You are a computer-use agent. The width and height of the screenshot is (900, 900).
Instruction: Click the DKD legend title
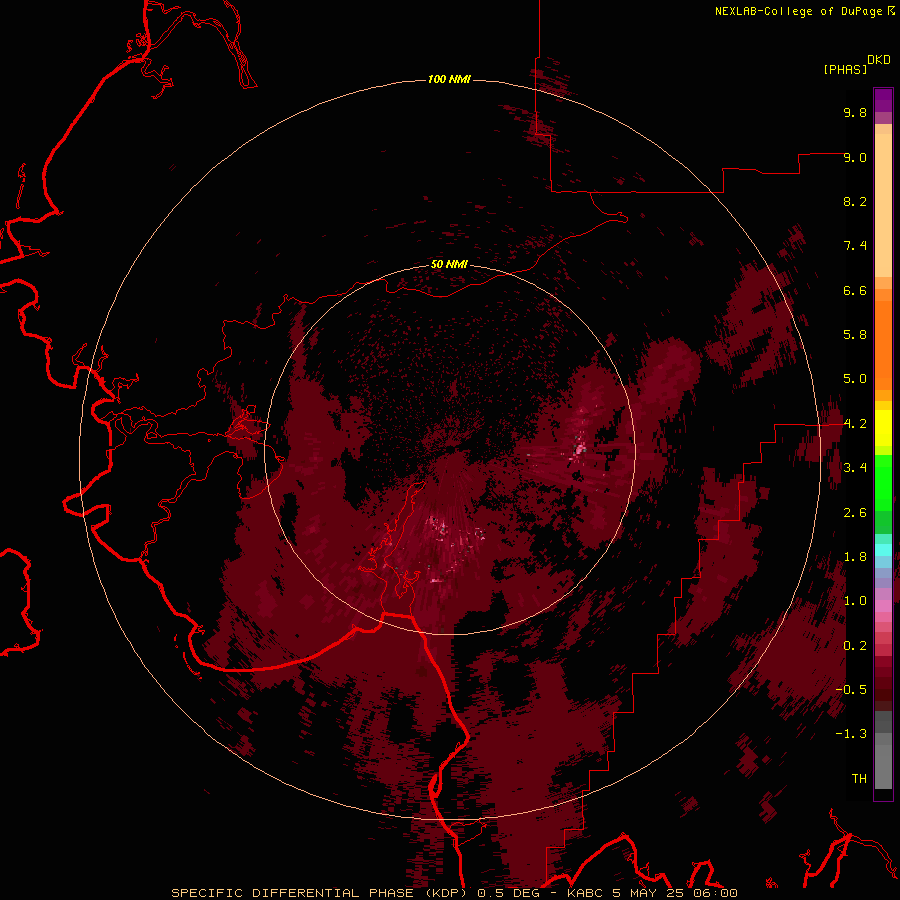pos(879,60)
